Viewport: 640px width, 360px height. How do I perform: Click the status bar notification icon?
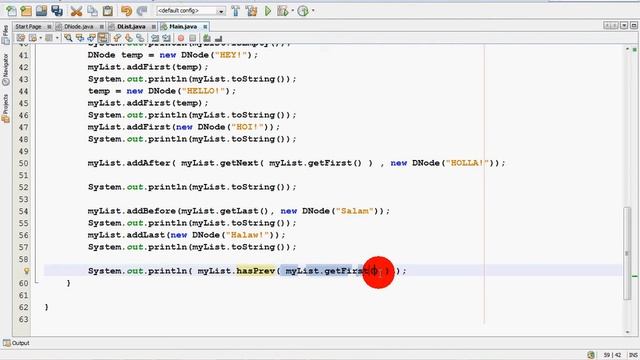[x=591, y=355]
